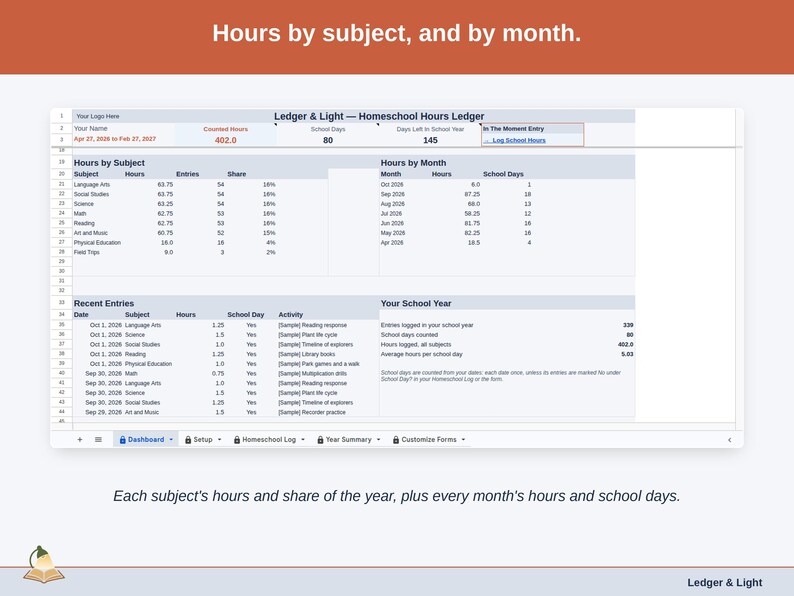The height and width of the screenshot is (596, 794).
Task: Select the Hours by Subject heading
Action: coord(109,163)
